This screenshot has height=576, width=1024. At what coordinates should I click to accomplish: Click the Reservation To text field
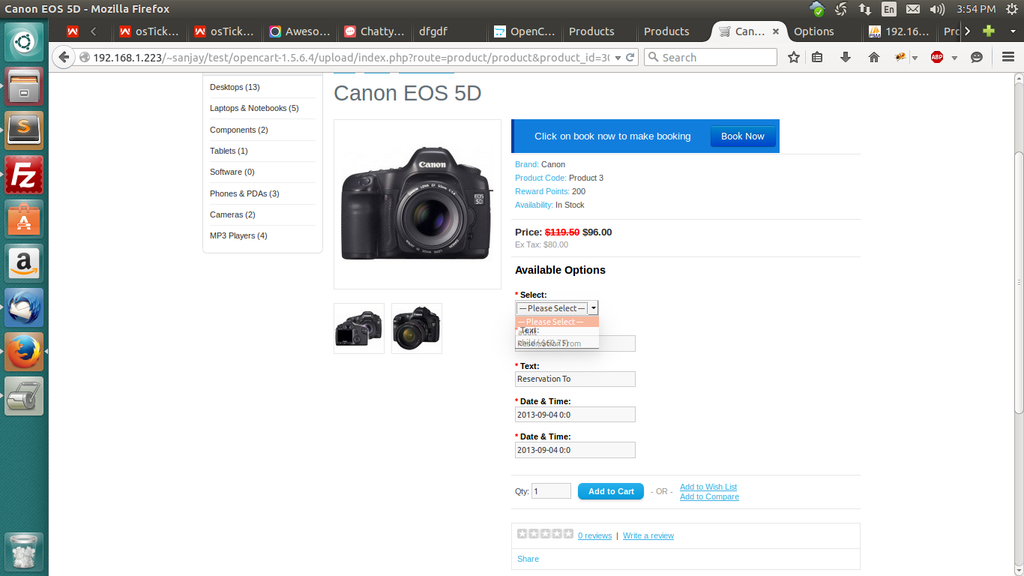point(575,379)
